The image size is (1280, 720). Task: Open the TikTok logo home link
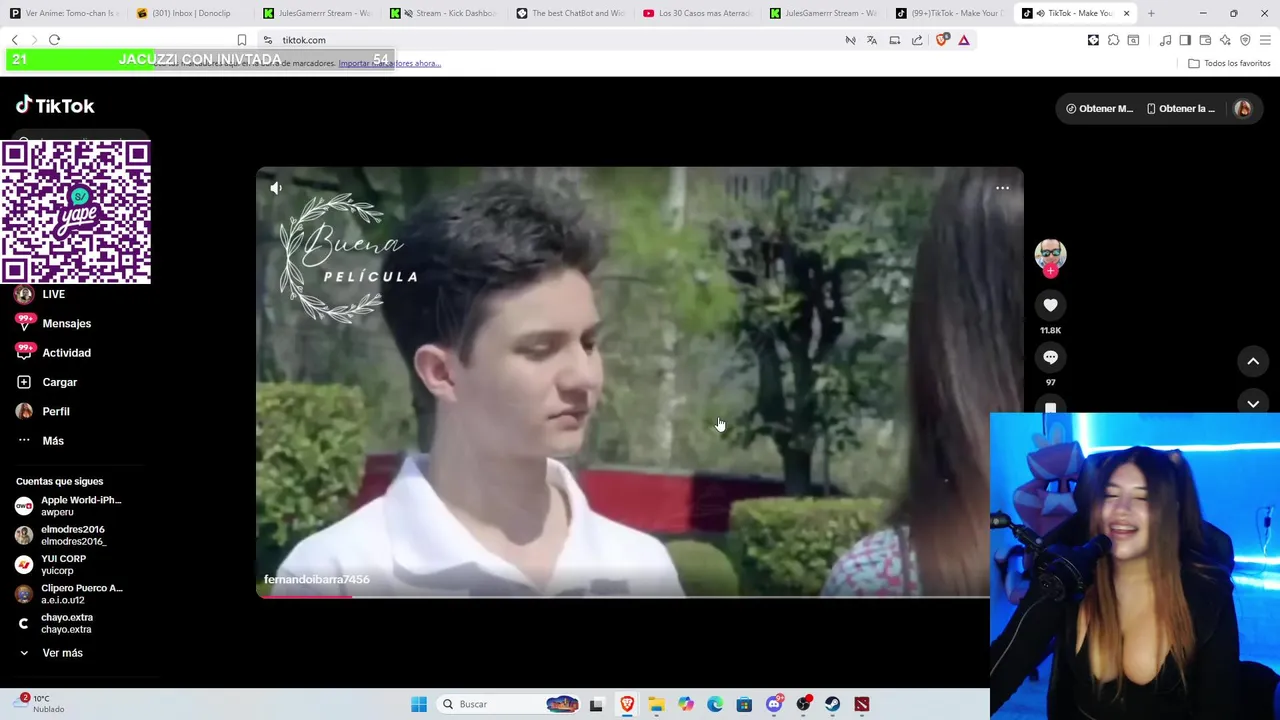pyautogui.click(x=55, y=105)
